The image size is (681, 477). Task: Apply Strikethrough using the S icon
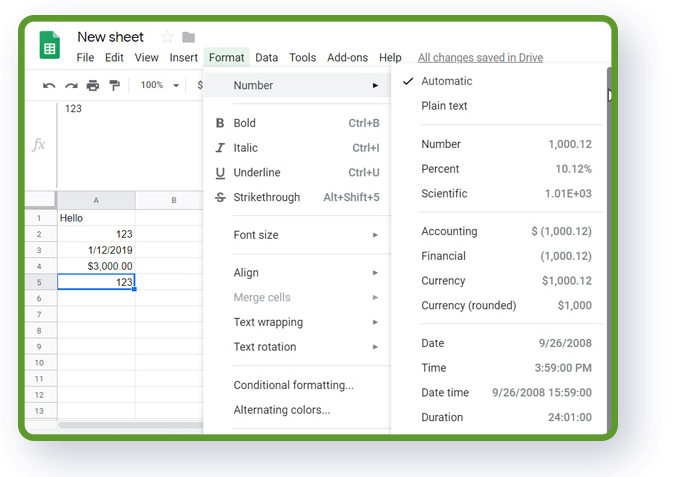click(220, 197)
